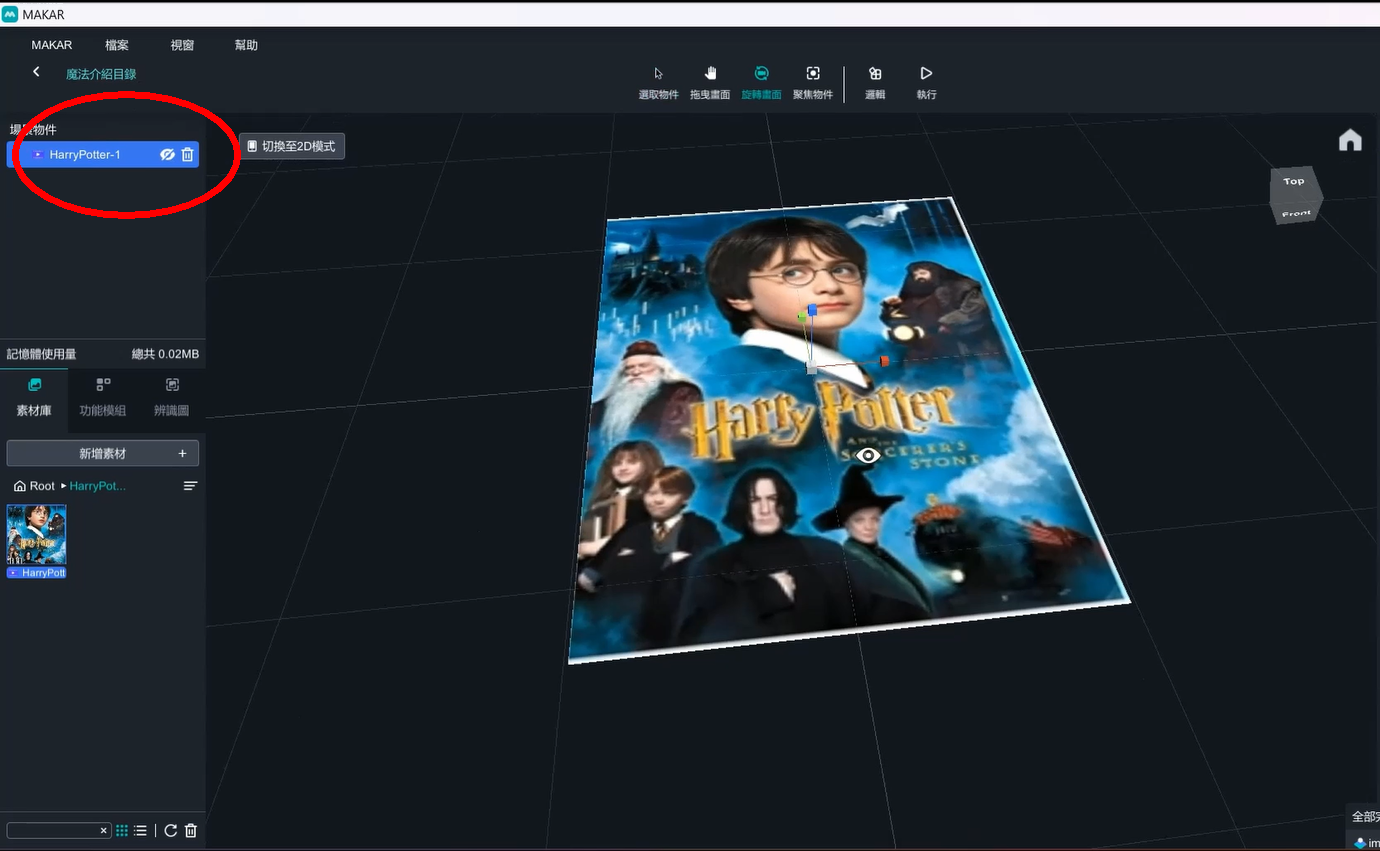Toggle visibility of HarryPotter-1 object
Image resolution: width=1380 pixels, height=851 pixels.
pos(167,155)
